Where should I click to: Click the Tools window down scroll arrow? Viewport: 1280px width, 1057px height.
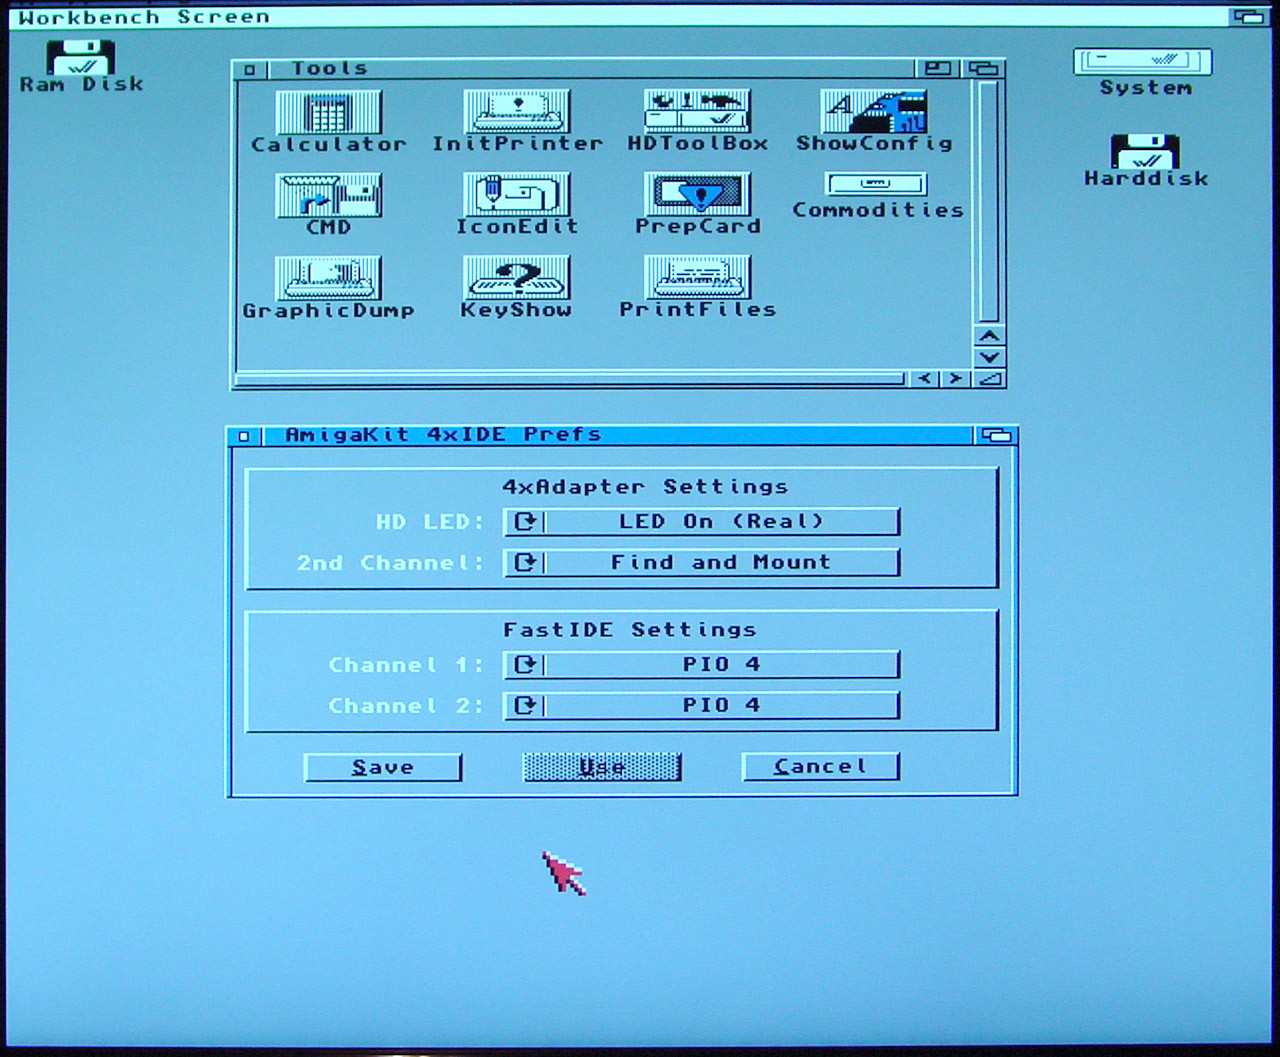[x=989, y=357]
